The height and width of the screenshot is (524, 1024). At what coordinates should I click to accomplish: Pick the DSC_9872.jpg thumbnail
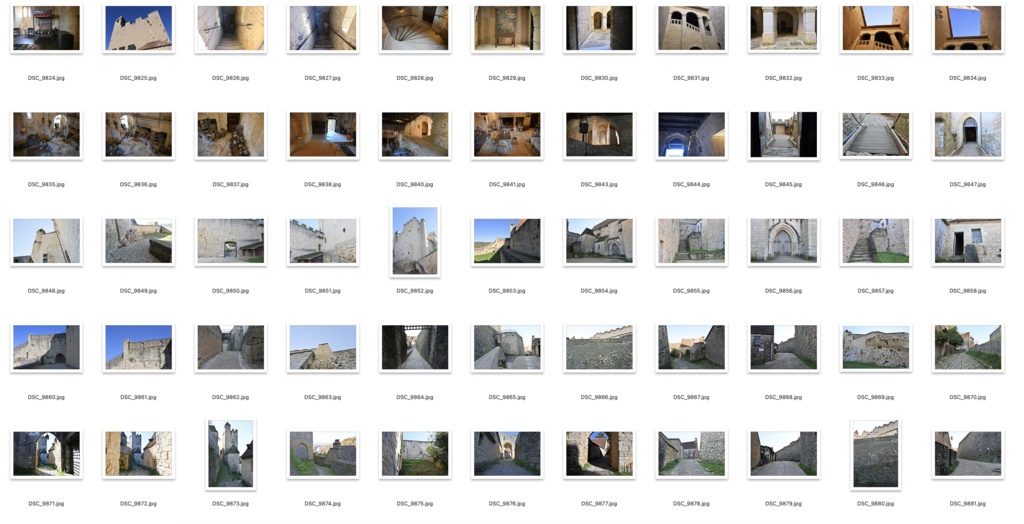point(138,454)
